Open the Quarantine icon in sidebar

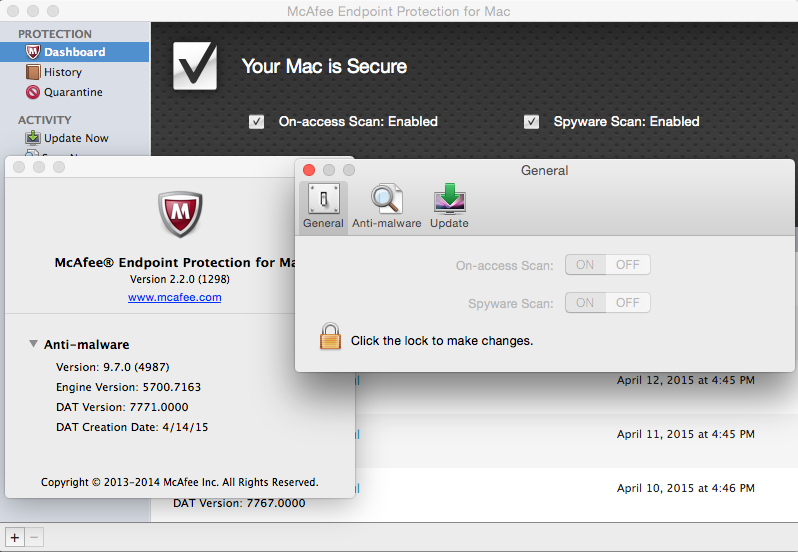point(33,92)
